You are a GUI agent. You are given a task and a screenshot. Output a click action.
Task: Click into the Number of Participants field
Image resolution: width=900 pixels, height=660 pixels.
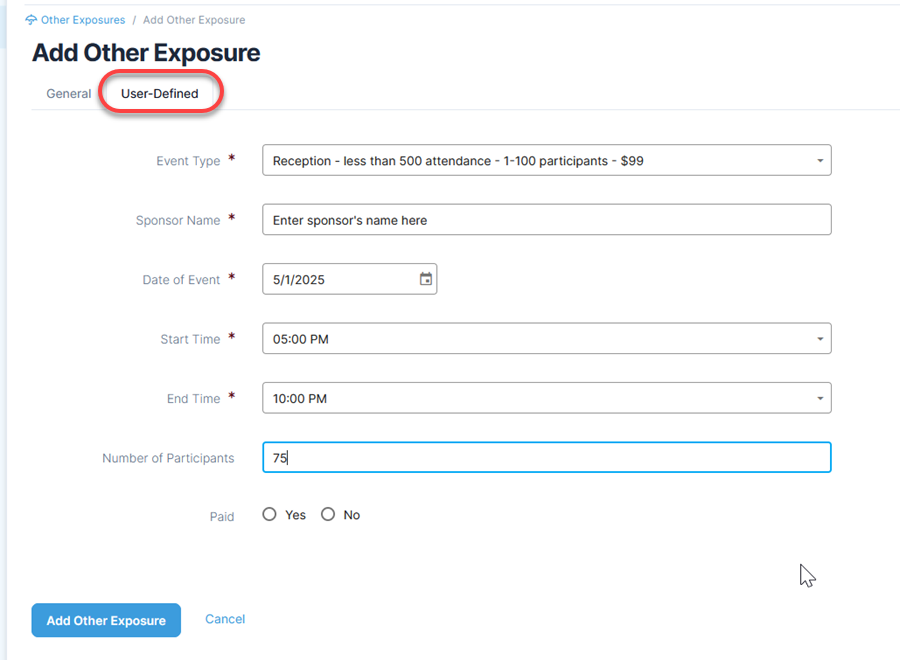click(546, 457)
